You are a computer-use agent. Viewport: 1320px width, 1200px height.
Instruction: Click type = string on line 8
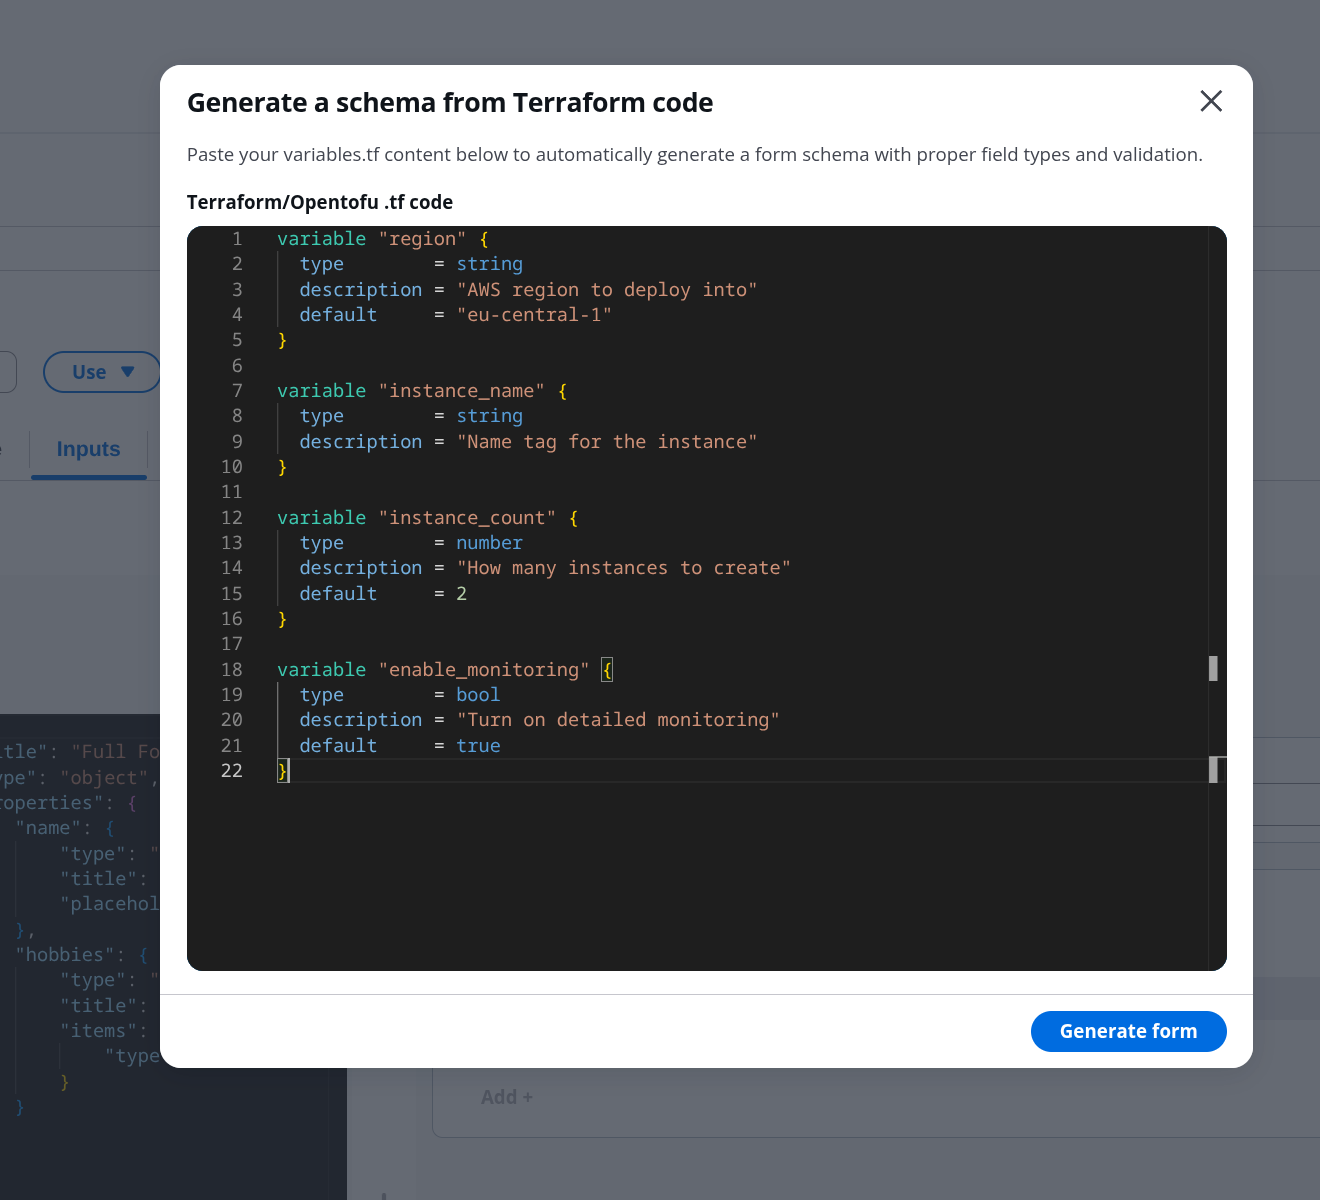click(411, 416)
